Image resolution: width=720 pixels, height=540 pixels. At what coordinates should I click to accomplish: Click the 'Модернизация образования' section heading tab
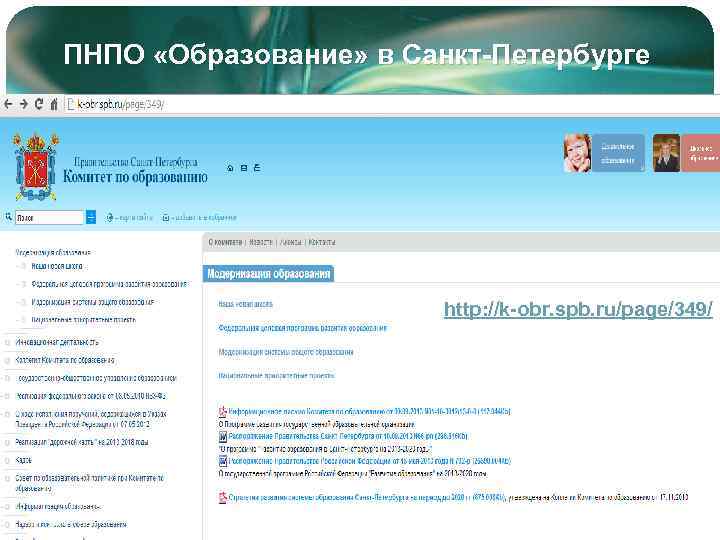point(269,274)
